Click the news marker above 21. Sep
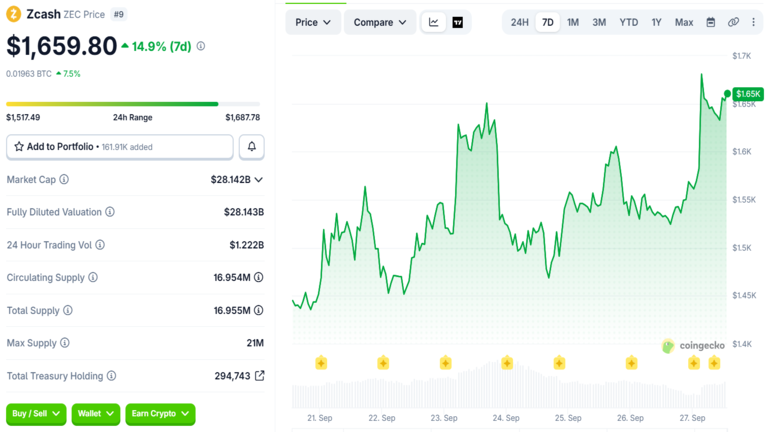 pyautogui.click(x=321, y=363)
